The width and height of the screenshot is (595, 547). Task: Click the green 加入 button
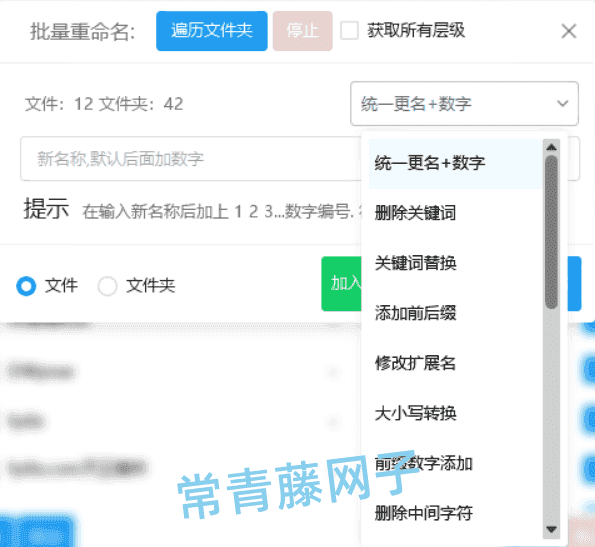pos(341,284)
